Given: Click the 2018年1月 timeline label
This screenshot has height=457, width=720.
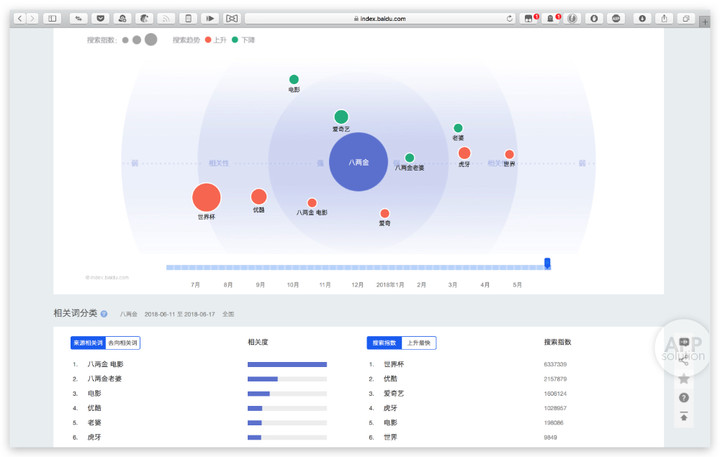Looking at the screenshot, I should (390, 285).
